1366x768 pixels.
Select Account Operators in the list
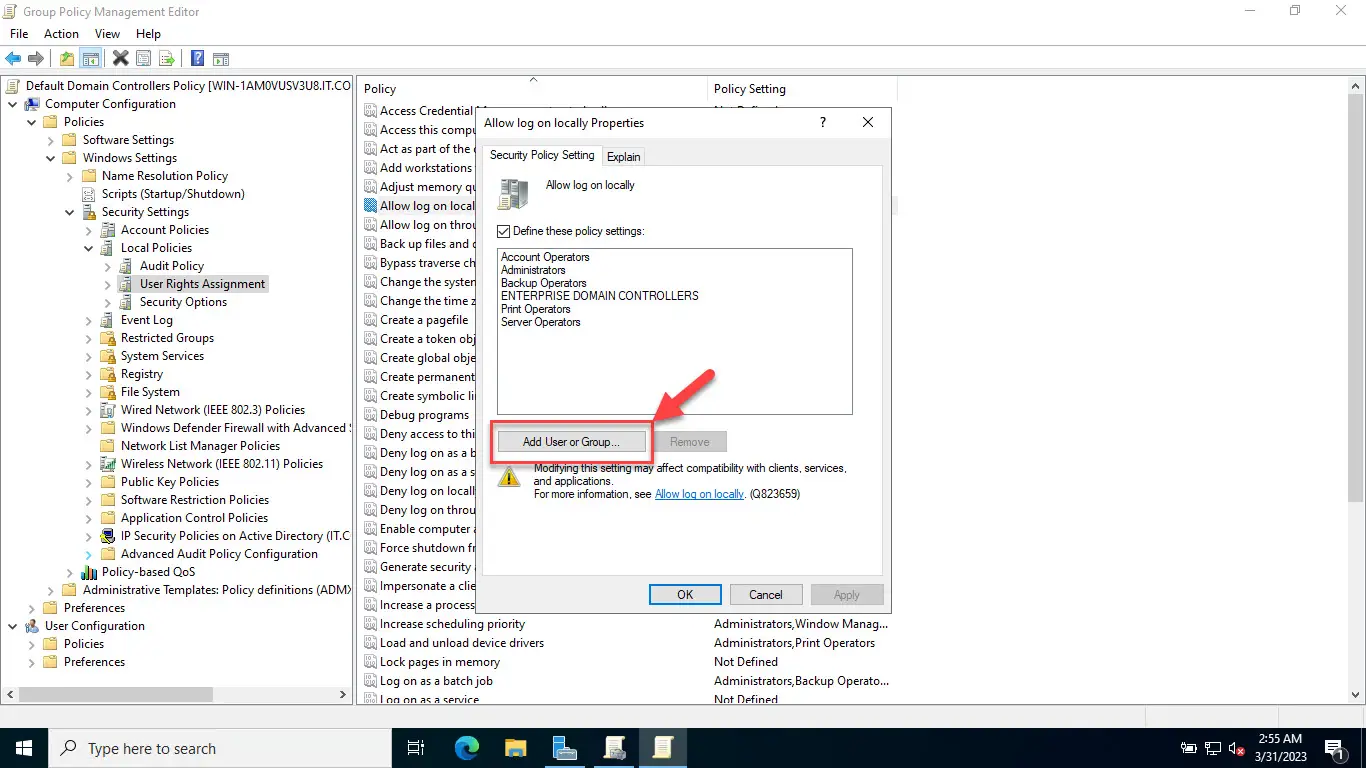pos(545,257)
